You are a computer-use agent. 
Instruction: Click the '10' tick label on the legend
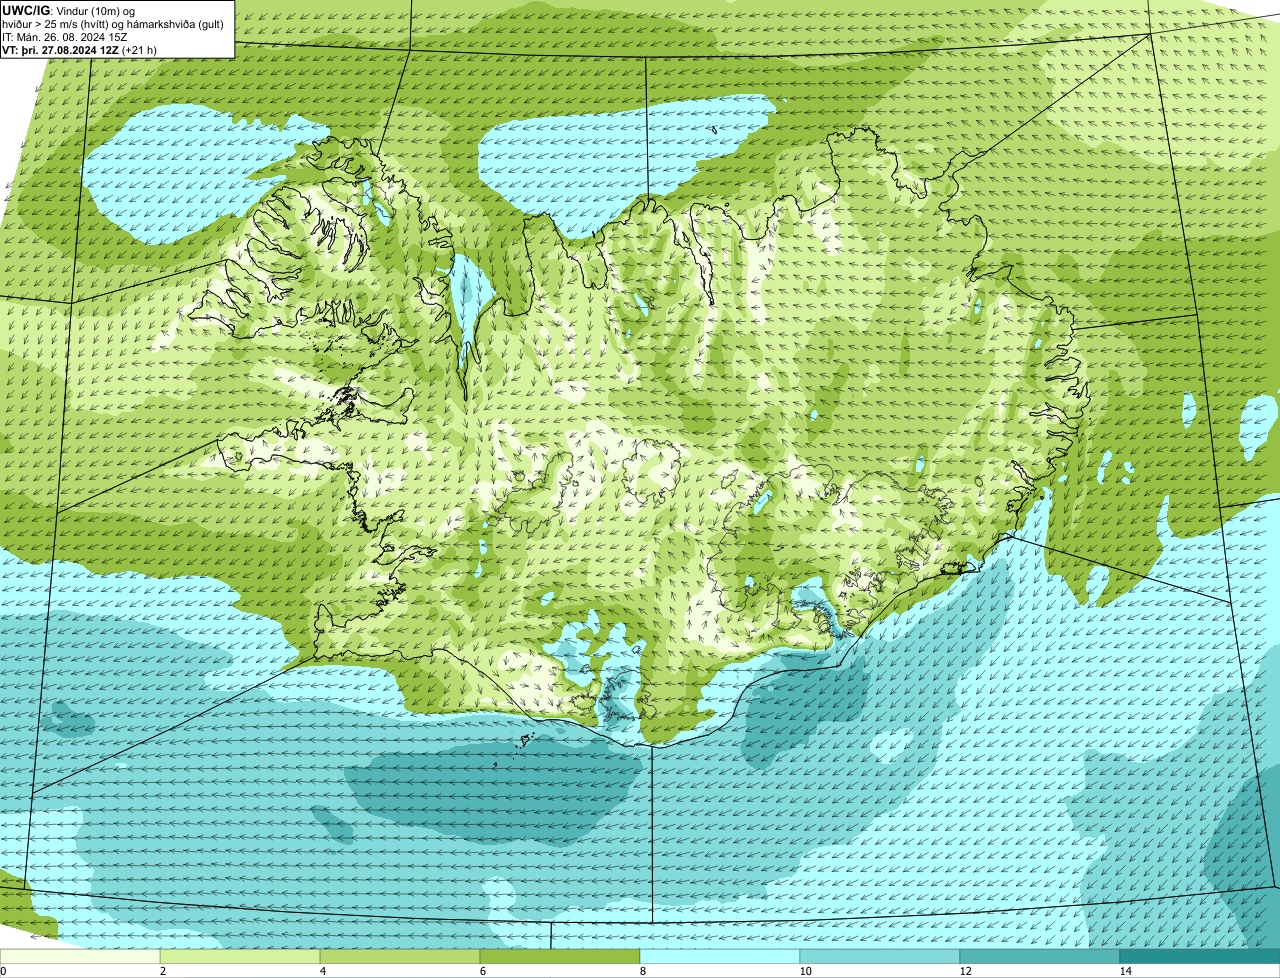coord(805,971)
